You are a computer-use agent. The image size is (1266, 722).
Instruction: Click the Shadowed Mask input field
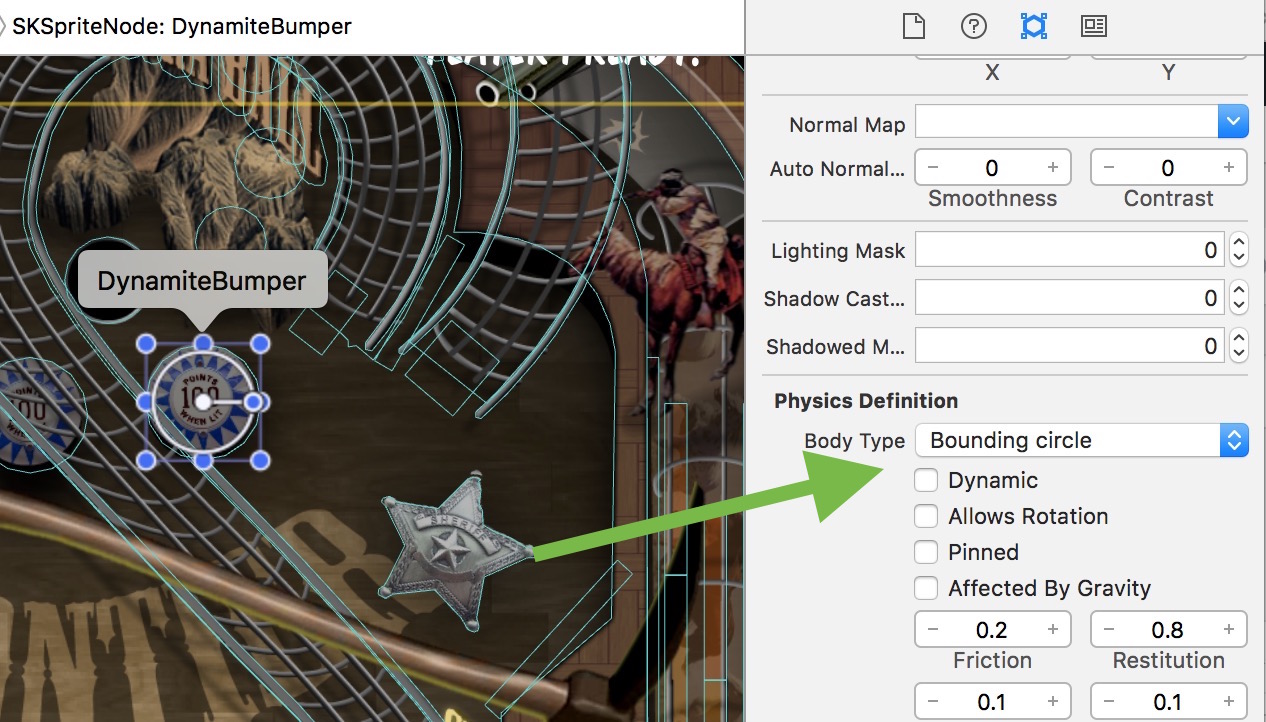pyautogui.click(x=1070, y=345)
